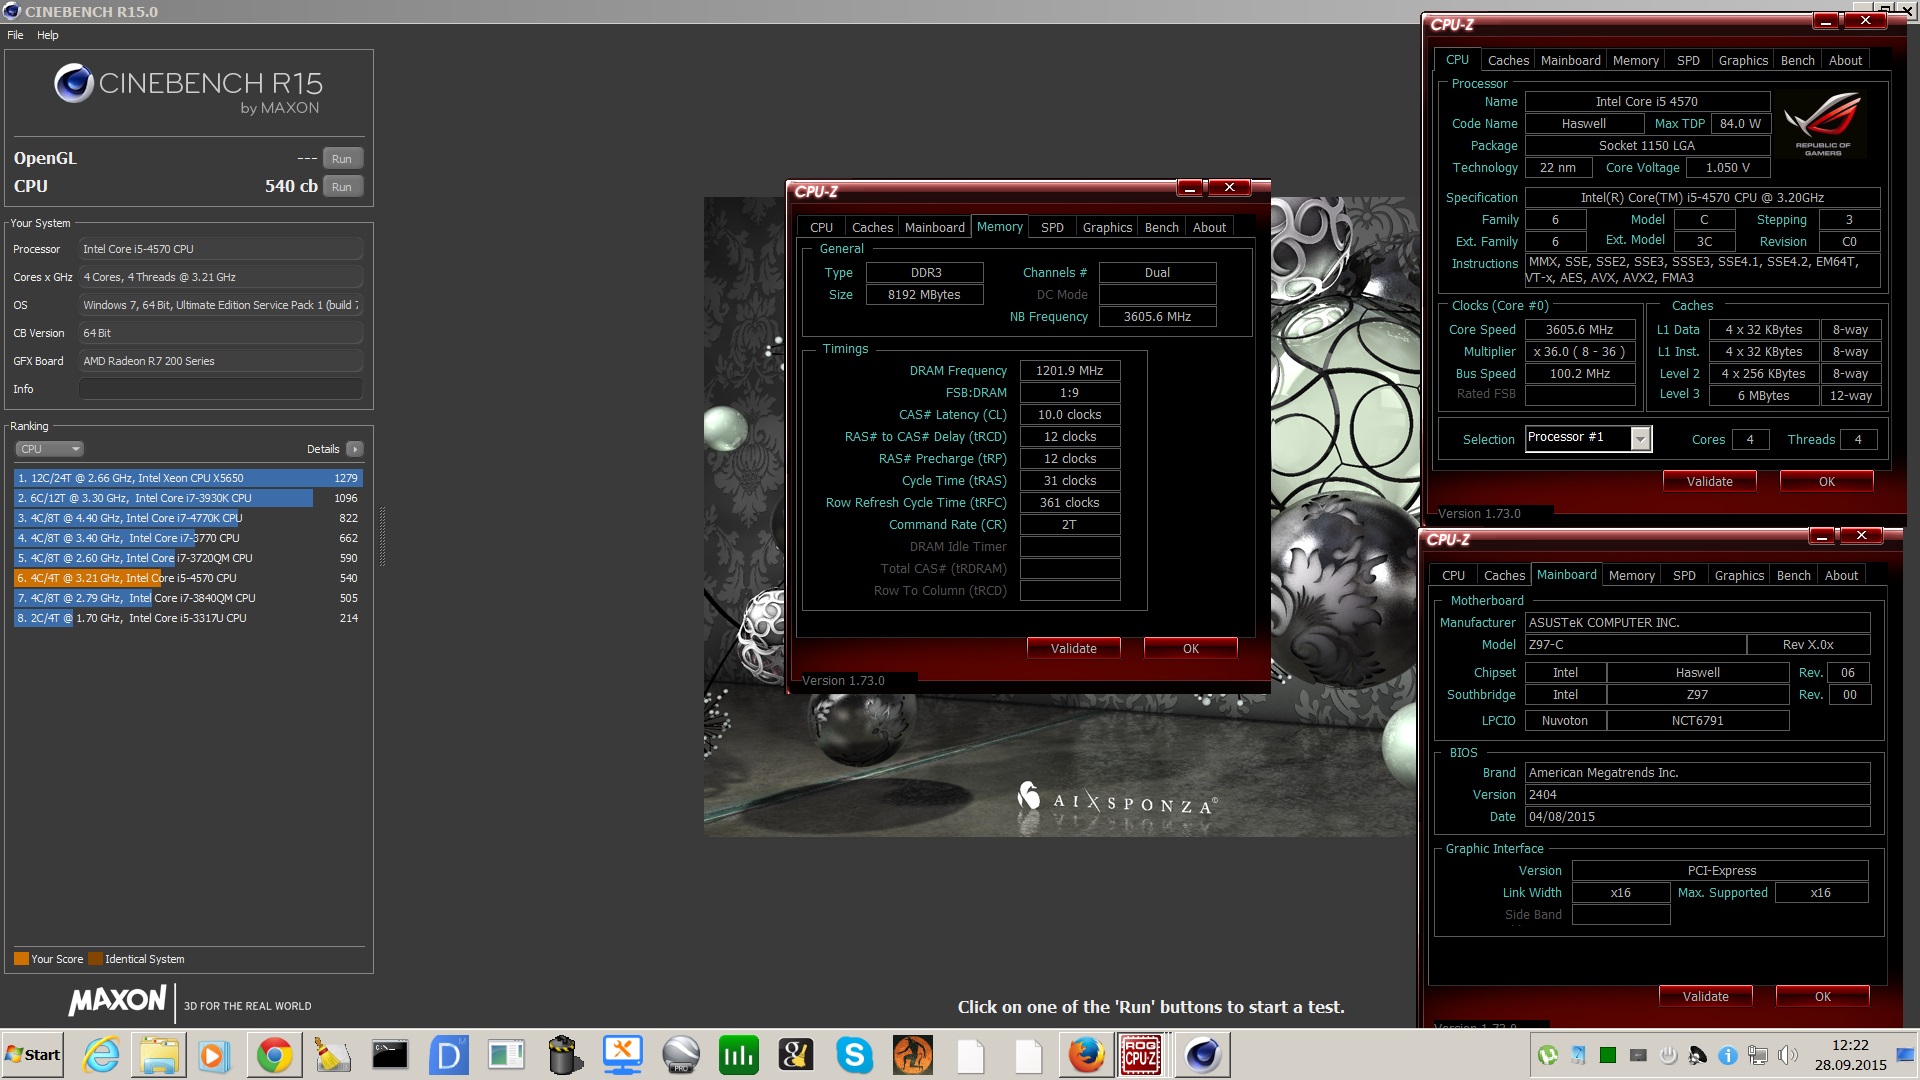Click the blue info icon in tray

pos(1727,1055)
